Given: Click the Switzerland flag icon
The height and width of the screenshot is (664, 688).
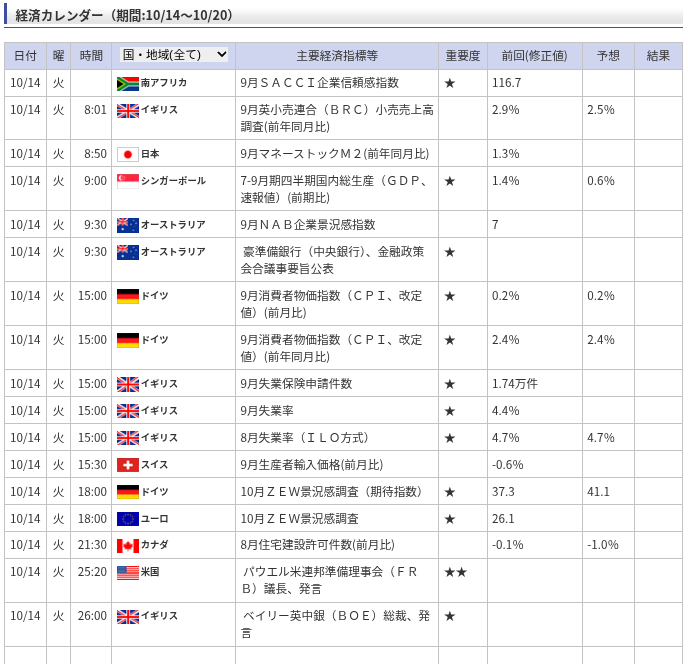Looking at the screenshot, I should coord(128,465).
